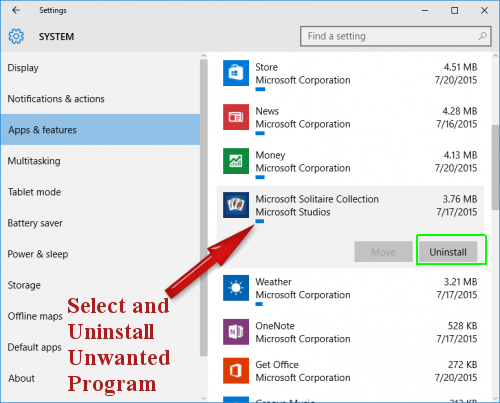The image size is (500, 403).
Task: Click the Microsoft Solitaire Collection icon
Action: coord(236,205)
